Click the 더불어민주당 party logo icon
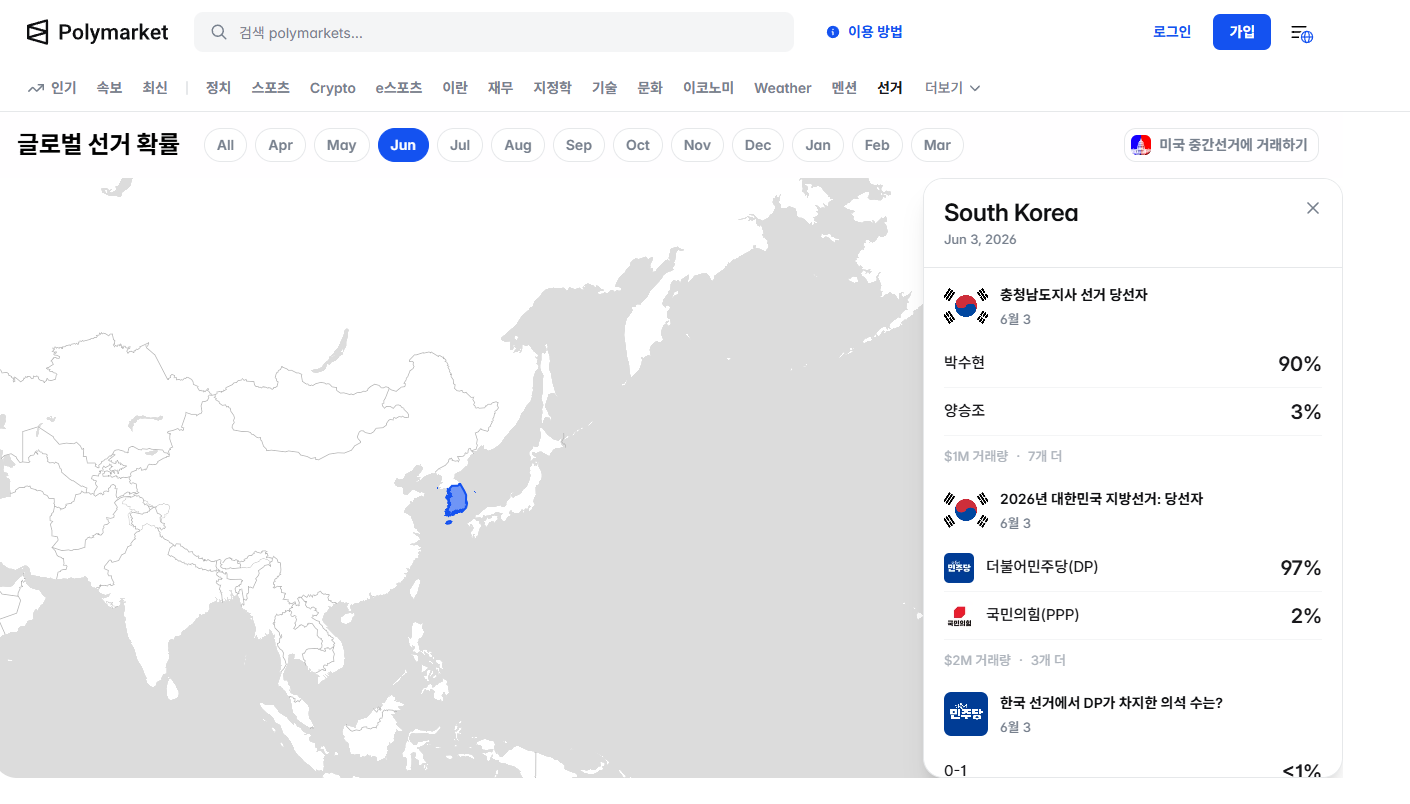The width and height of the screenshot is (1410, 804). 959,568
